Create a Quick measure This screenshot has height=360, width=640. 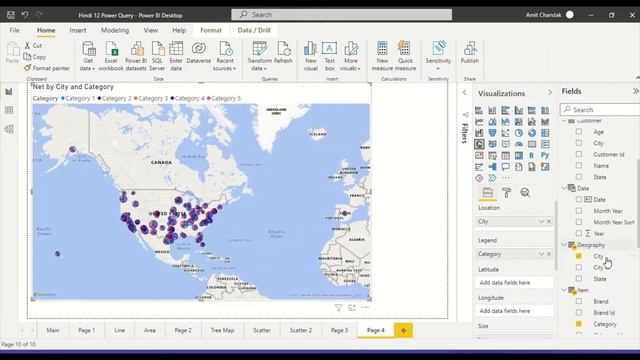405,56
